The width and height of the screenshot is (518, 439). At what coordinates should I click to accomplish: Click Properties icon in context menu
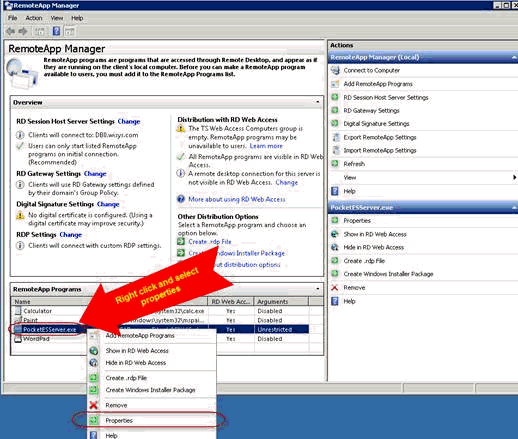[94, 420]
